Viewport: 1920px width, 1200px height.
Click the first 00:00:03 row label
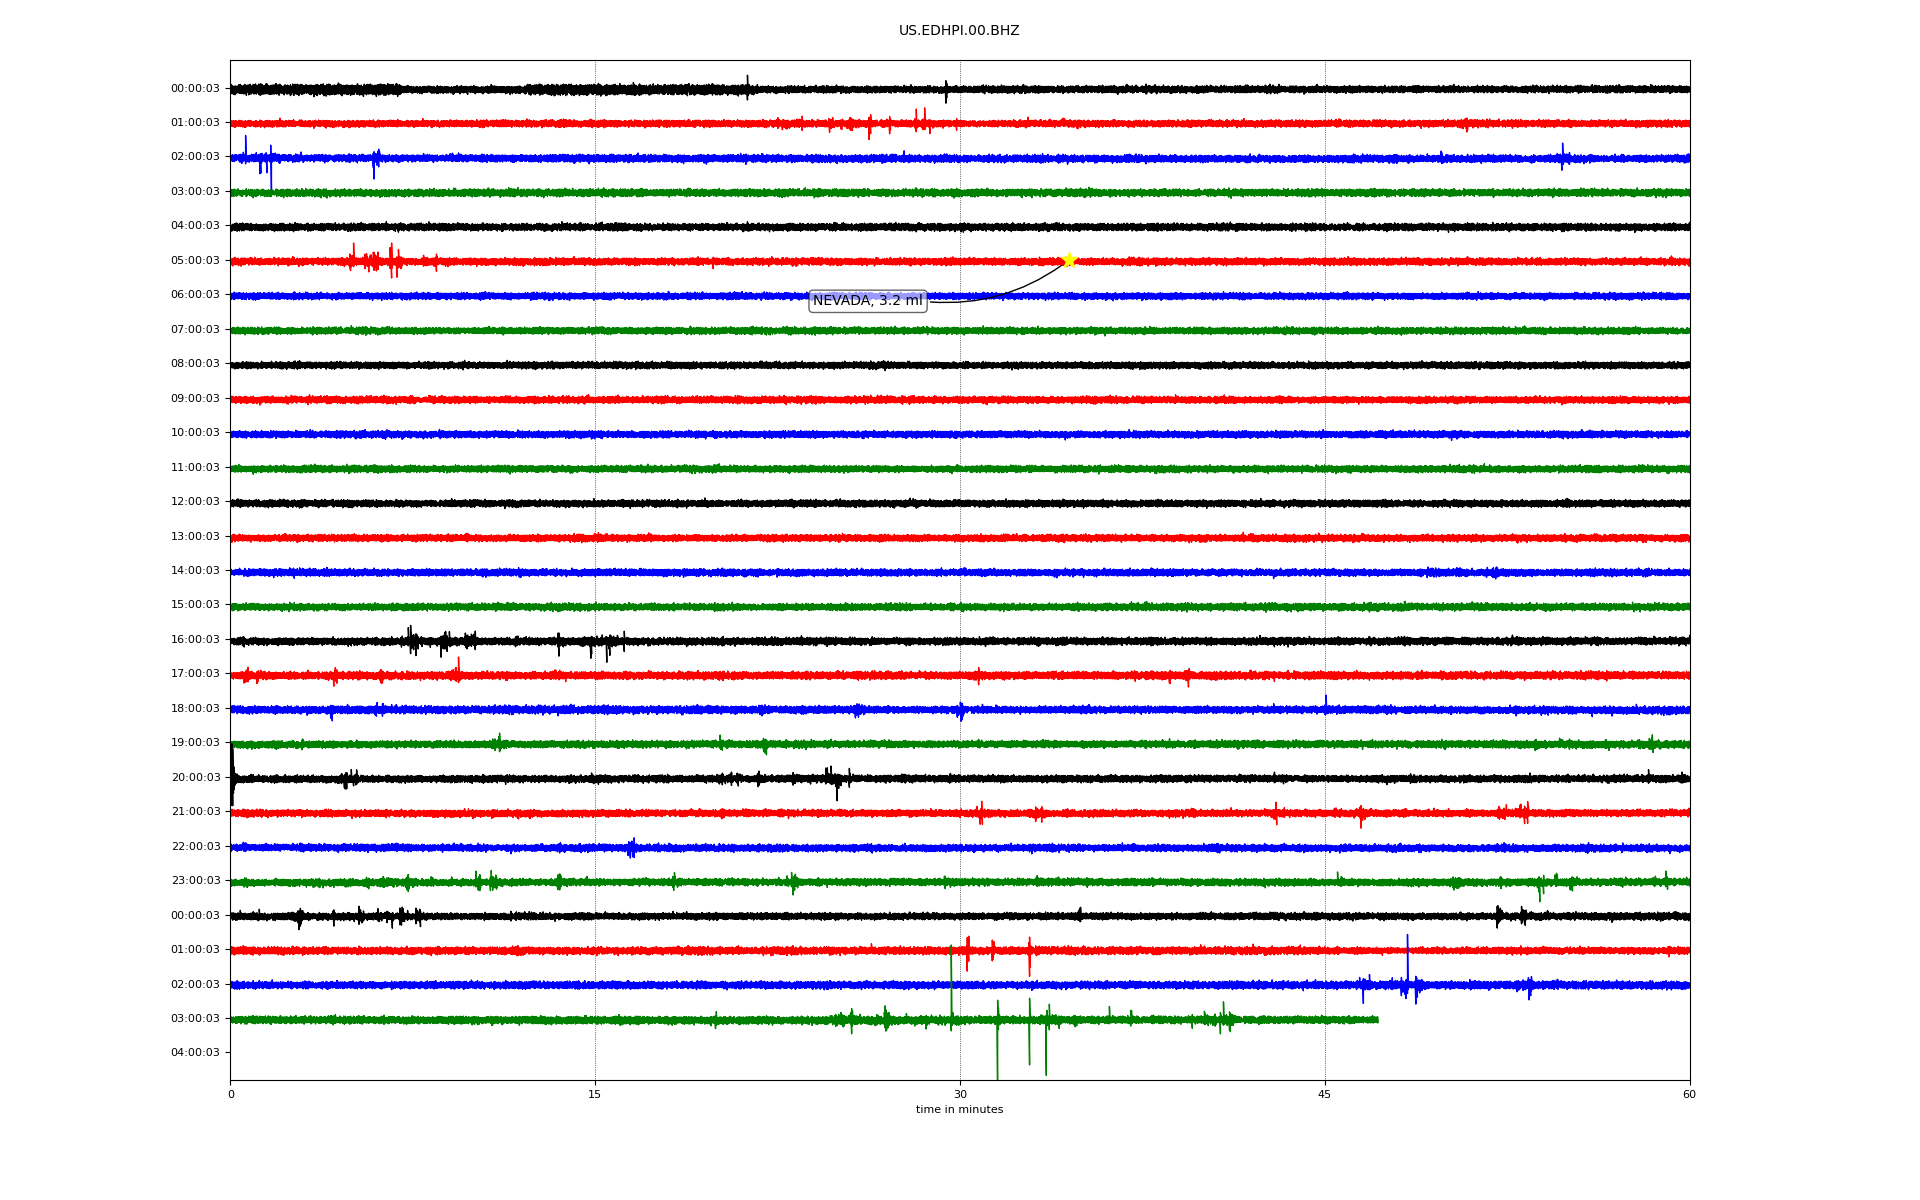click(195, 89)
